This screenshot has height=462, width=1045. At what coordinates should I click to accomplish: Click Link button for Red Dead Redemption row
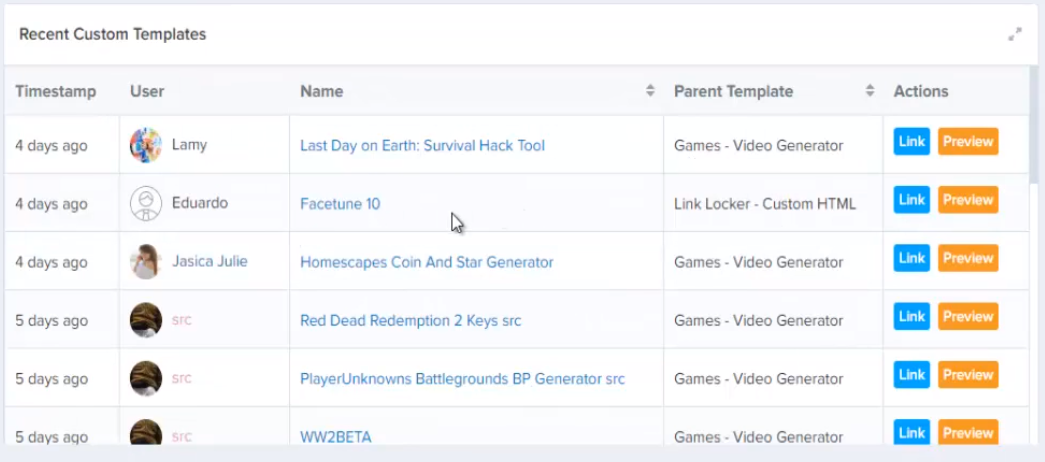point(912,317)
